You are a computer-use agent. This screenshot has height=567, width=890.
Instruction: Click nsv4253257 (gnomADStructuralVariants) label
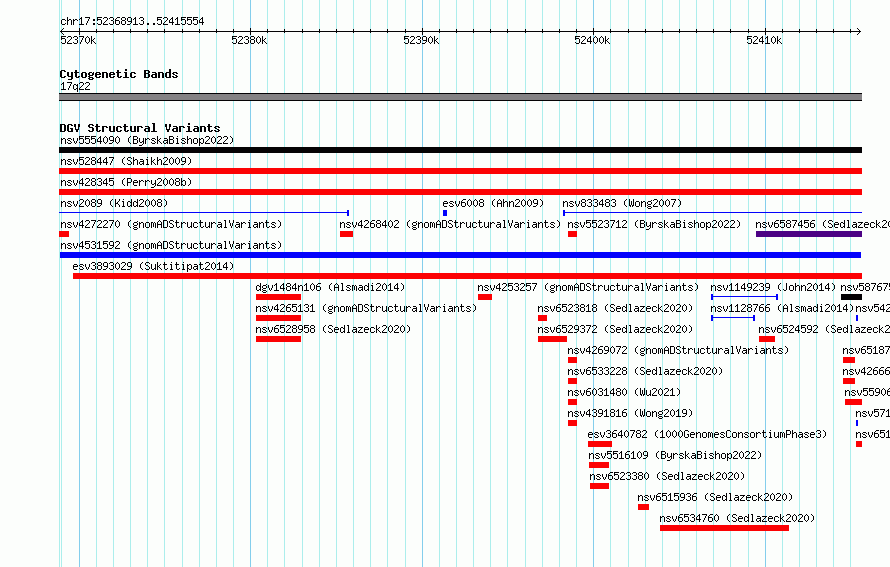coord(588,287)
